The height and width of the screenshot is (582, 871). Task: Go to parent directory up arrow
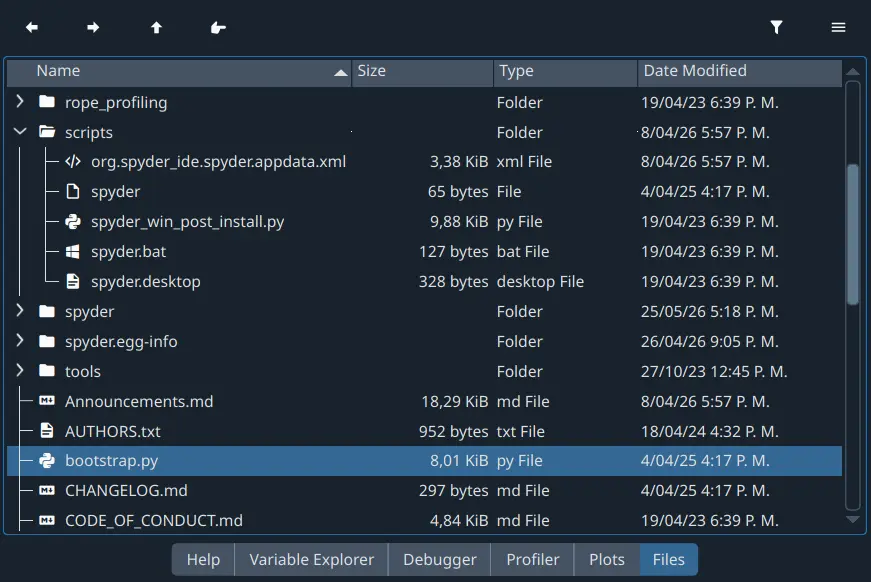coord(157,27)
